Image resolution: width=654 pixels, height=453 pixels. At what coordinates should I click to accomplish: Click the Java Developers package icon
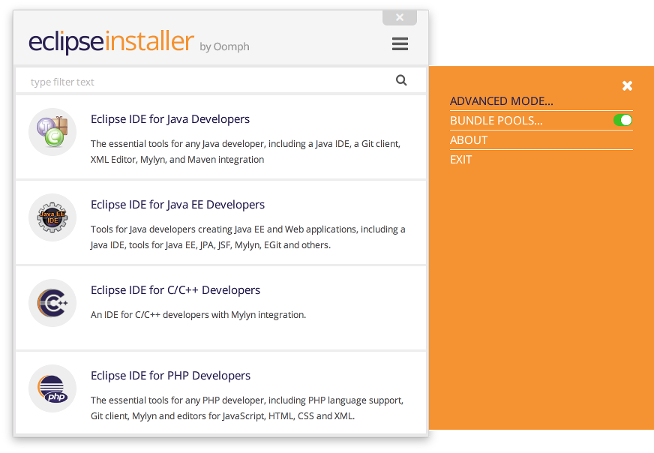53,132
